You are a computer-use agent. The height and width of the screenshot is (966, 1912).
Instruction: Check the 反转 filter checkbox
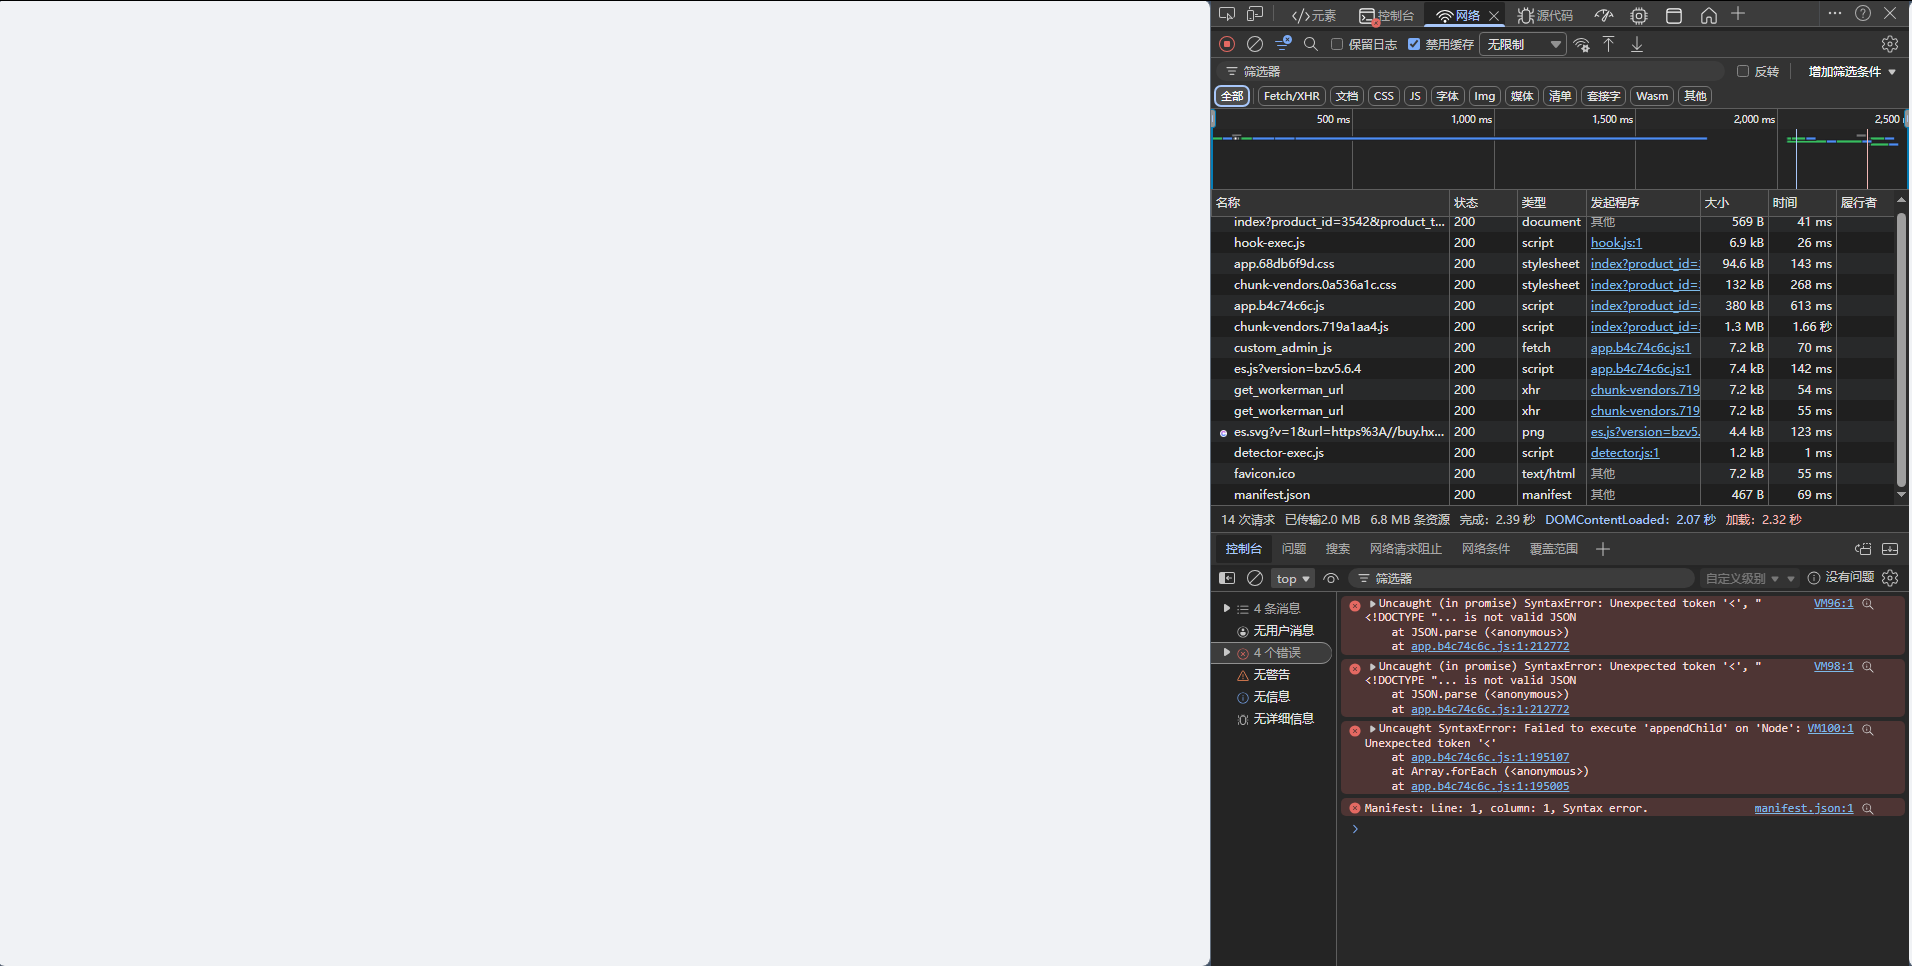tap(1743, 71)
